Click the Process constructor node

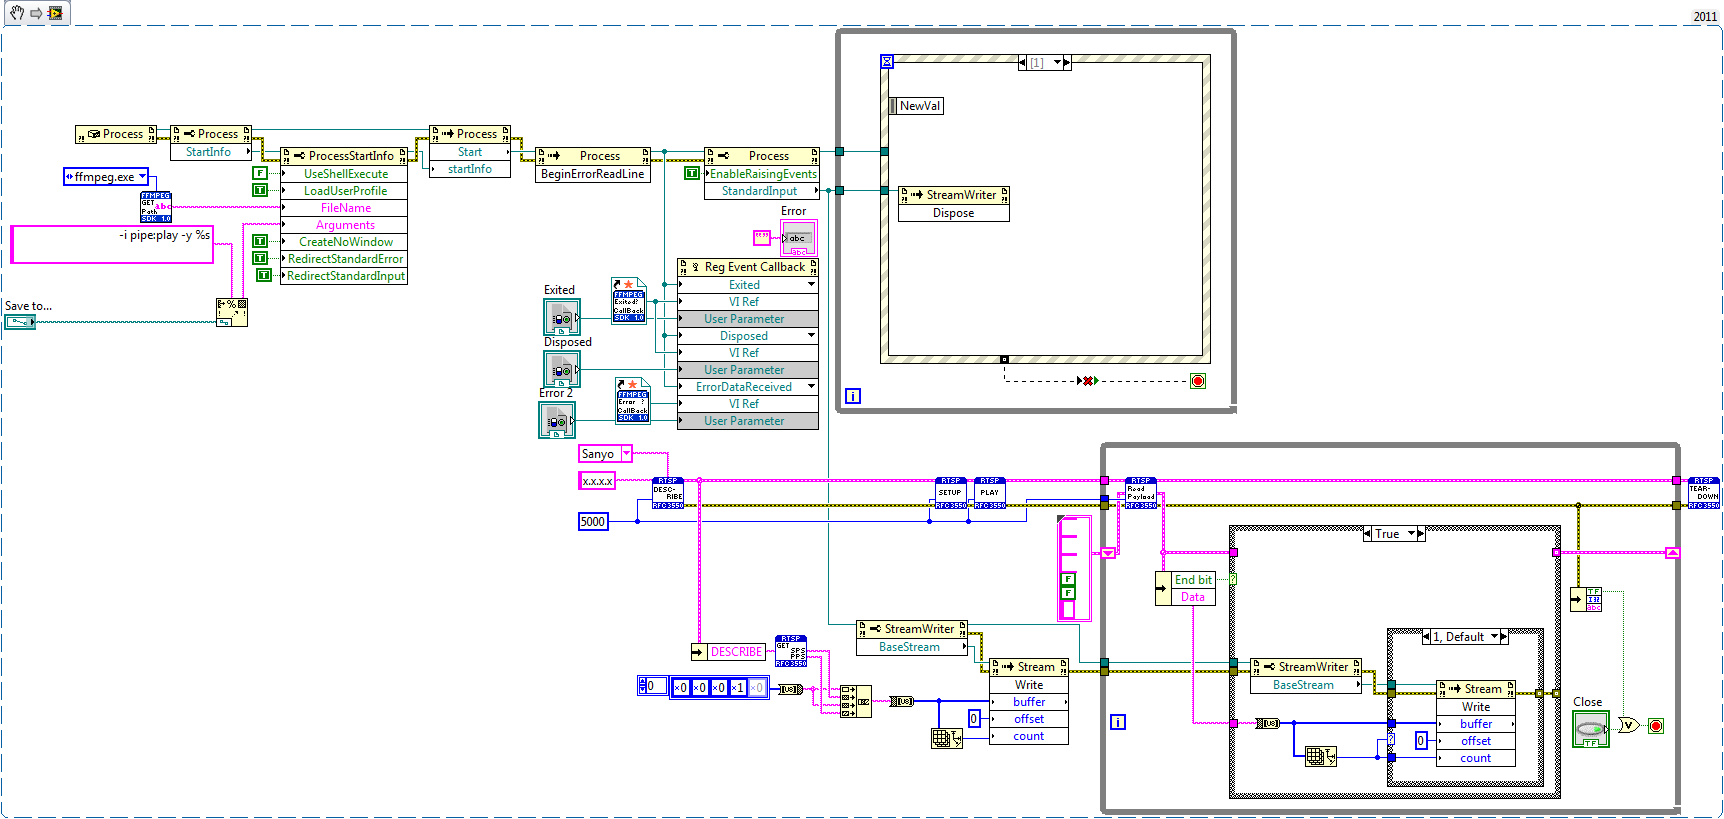(116, 134)
